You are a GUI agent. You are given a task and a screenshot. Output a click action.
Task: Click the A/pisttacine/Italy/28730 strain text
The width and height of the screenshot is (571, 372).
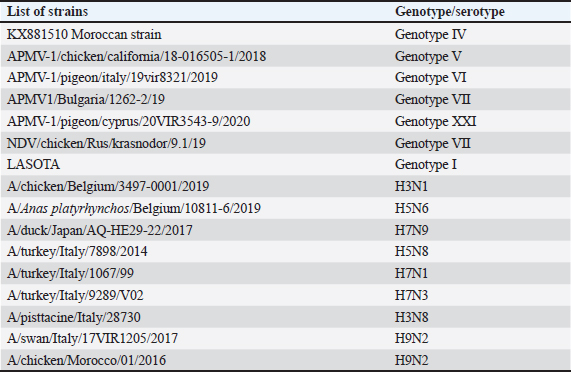point(74,317)
